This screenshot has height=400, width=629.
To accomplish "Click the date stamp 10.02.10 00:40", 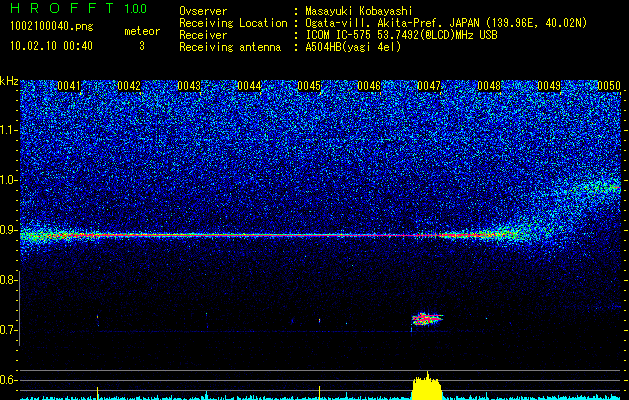I will pyautogui.click(x=51, y=46).
